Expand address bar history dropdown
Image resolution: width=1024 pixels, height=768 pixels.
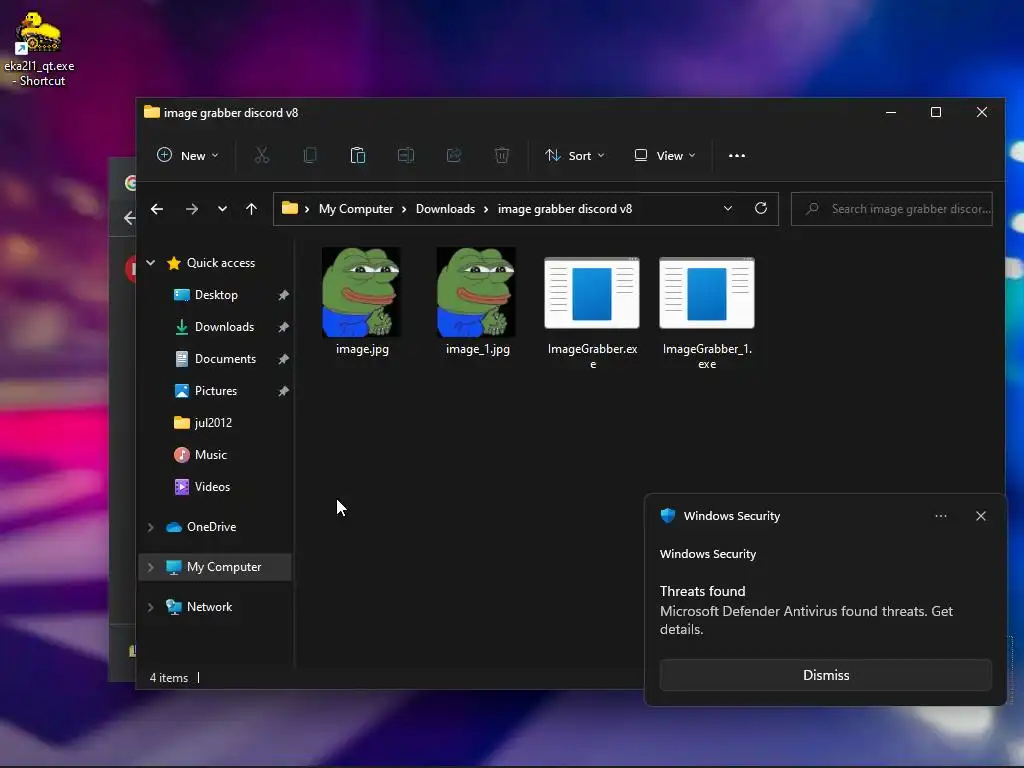coord(728,208)
